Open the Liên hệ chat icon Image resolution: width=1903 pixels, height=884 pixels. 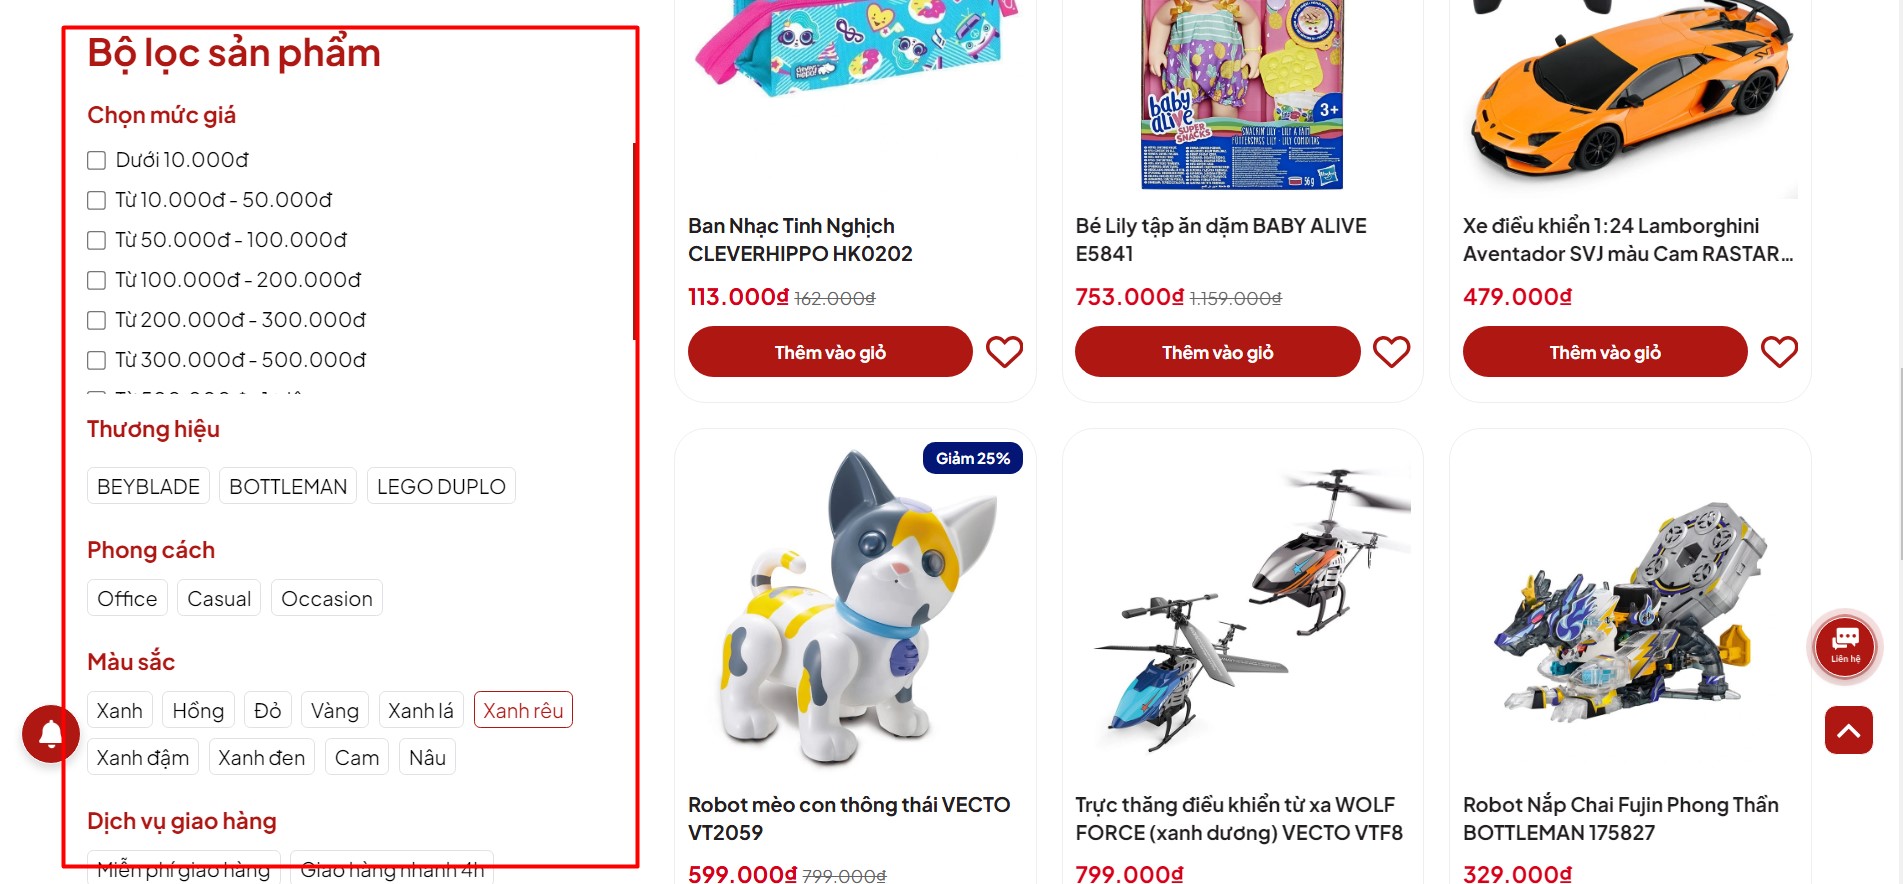(x=1845, y=647)
